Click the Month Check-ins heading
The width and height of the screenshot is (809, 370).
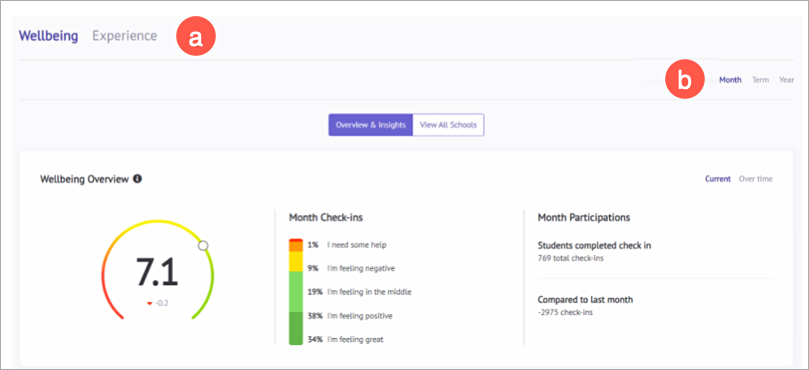(x=326, y=218)
